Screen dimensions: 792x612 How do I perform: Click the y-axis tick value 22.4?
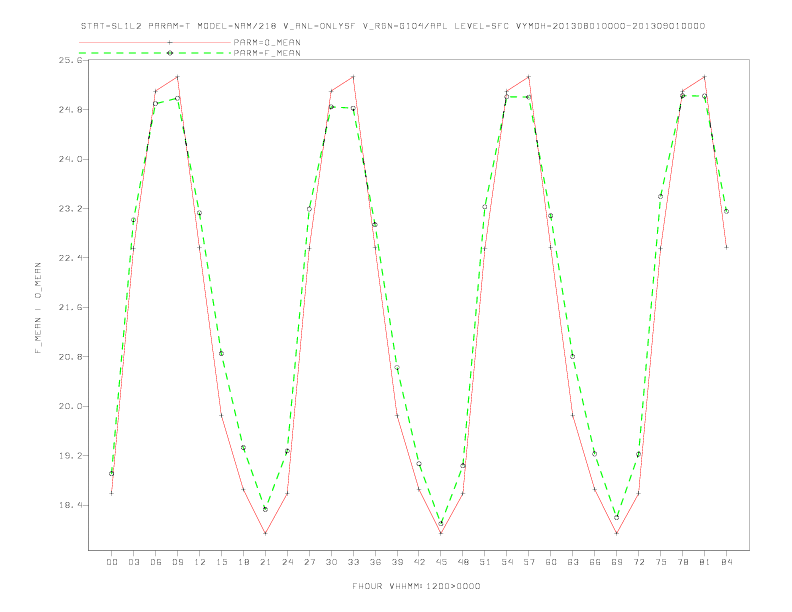[x=71, y=258]
